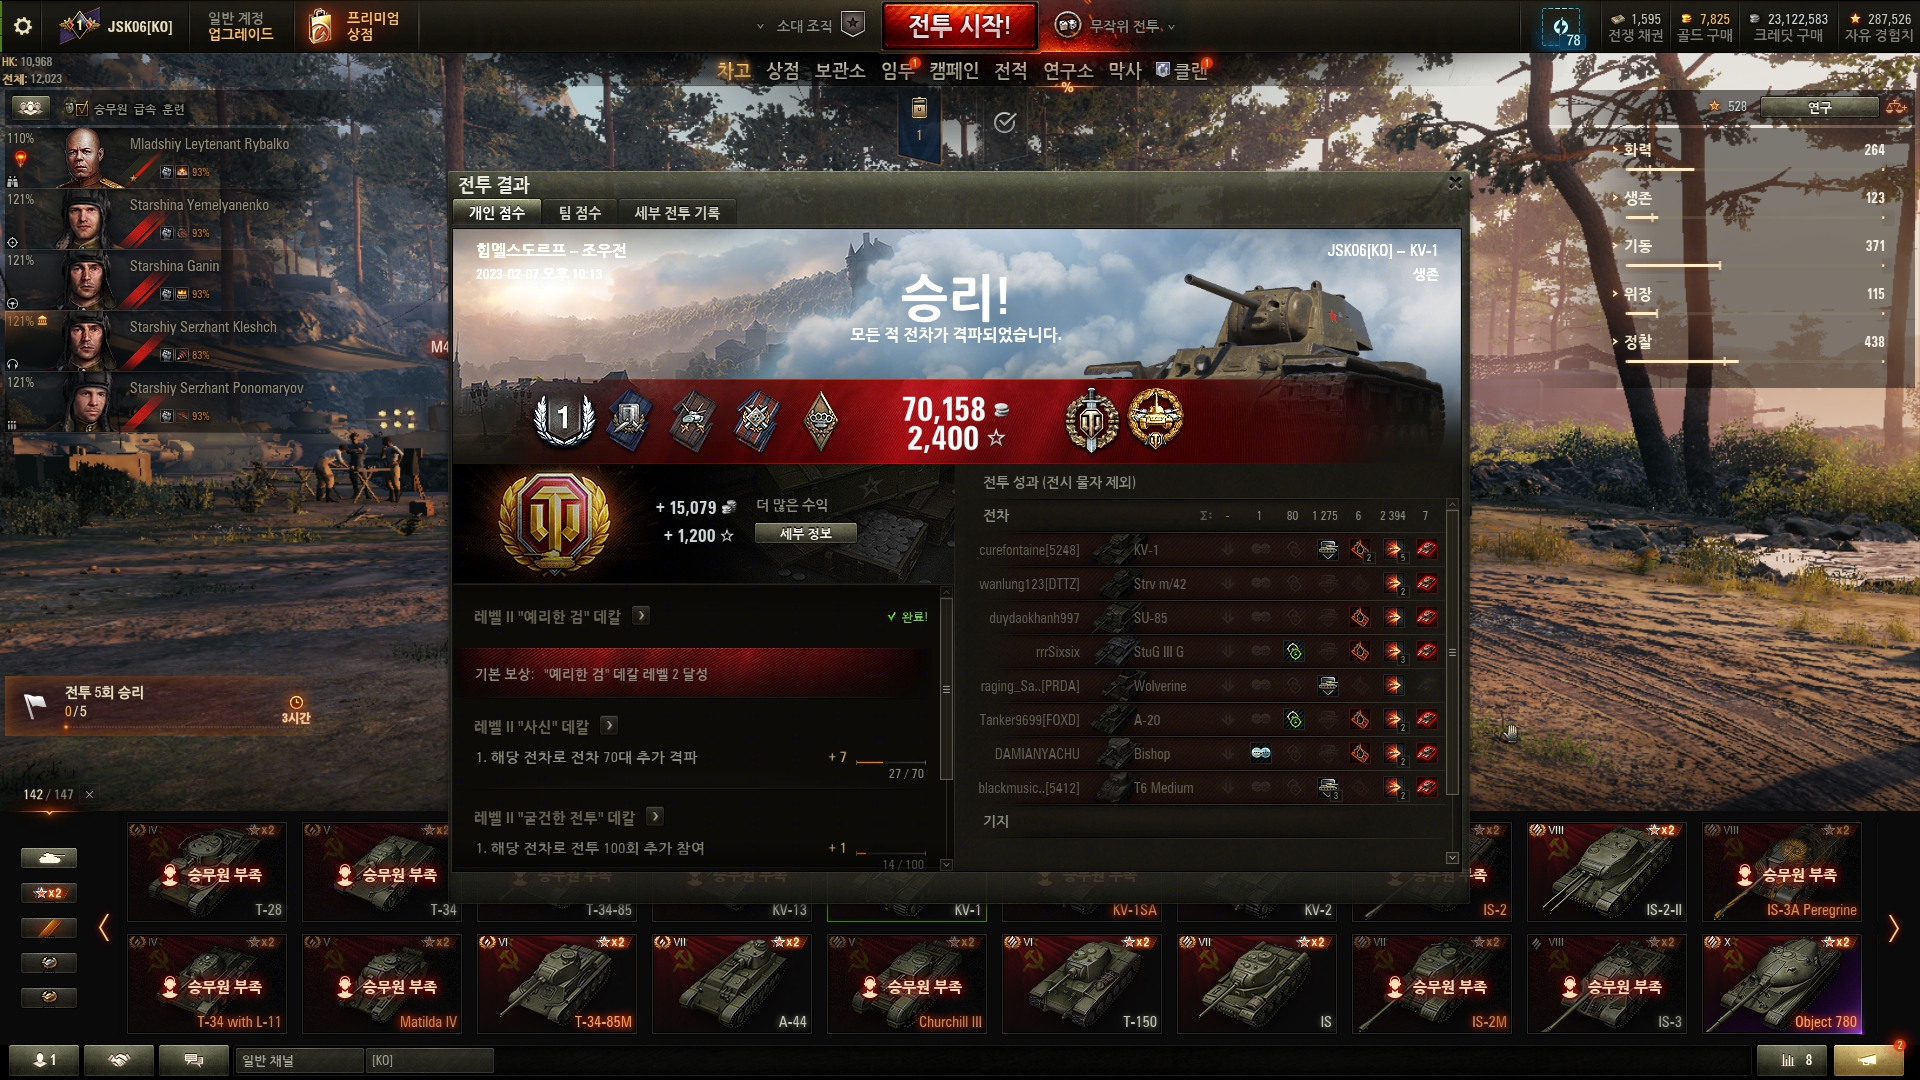Toggle the x2 bonus vehicle filter

click(x=48, y=893)
